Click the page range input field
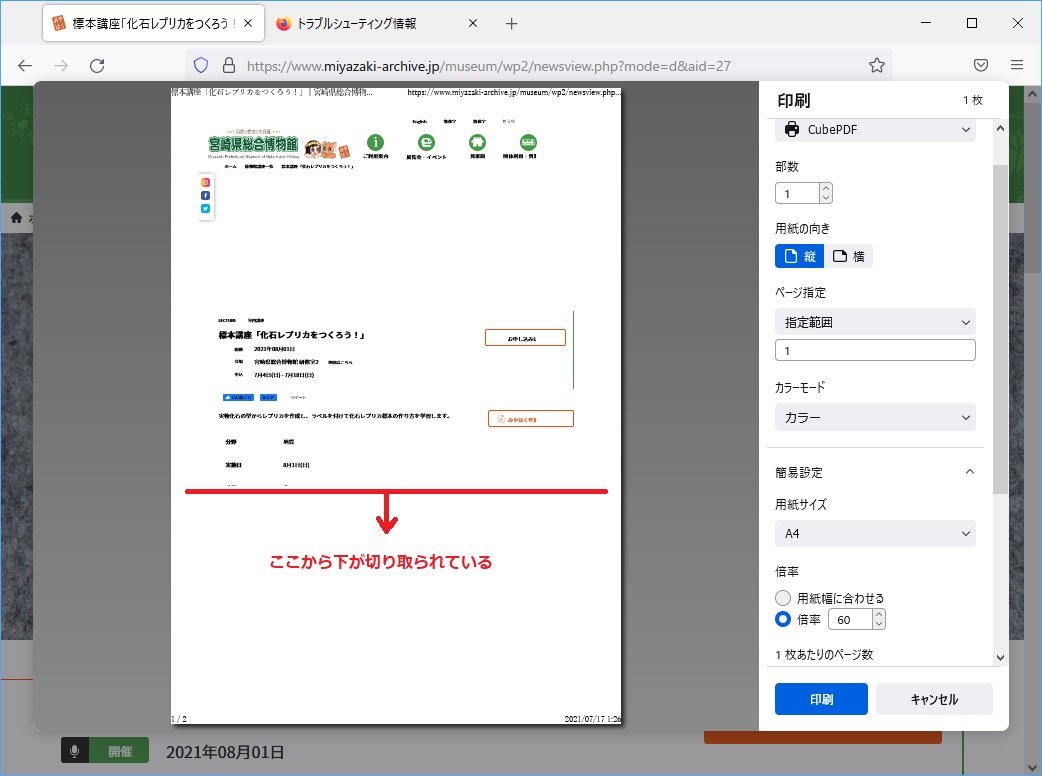The image size is (1042, 776). [x=875, y=351]
